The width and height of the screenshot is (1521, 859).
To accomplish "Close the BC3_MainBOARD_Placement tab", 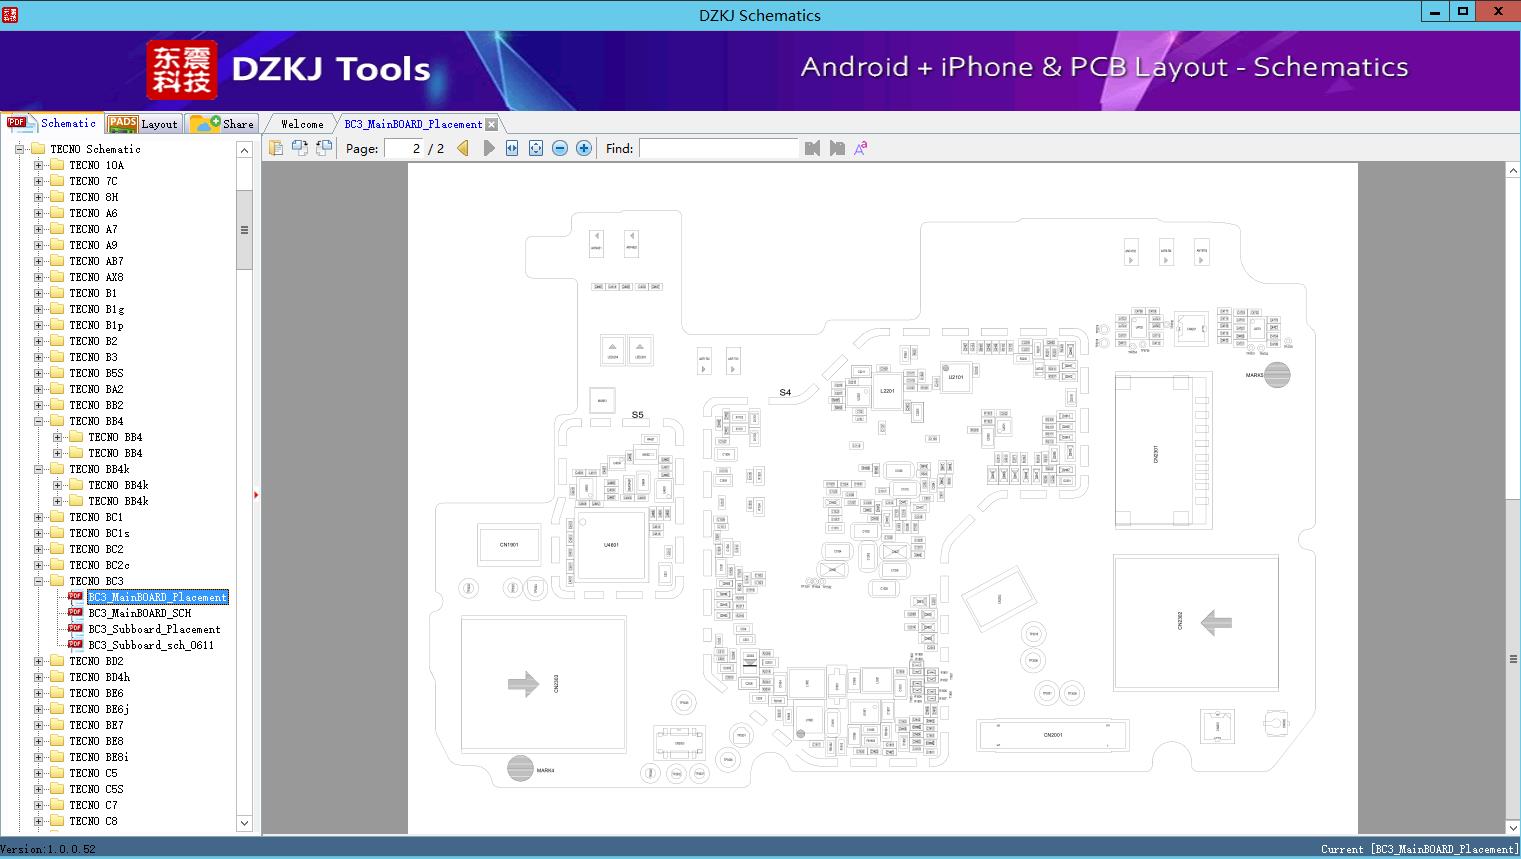I will (491, 125).
